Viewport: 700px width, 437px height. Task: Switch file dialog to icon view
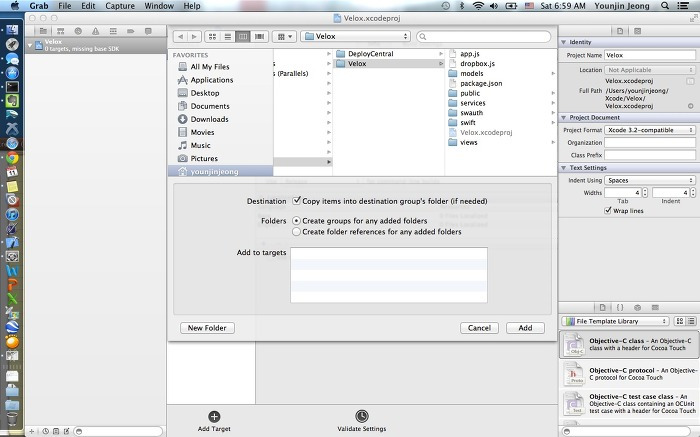pos(212,37)
